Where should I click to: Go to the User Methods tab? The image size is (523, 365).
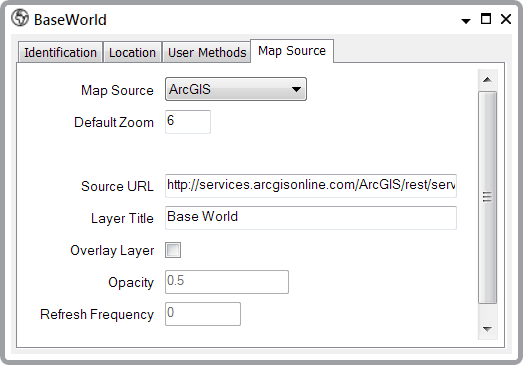(207, 52)
